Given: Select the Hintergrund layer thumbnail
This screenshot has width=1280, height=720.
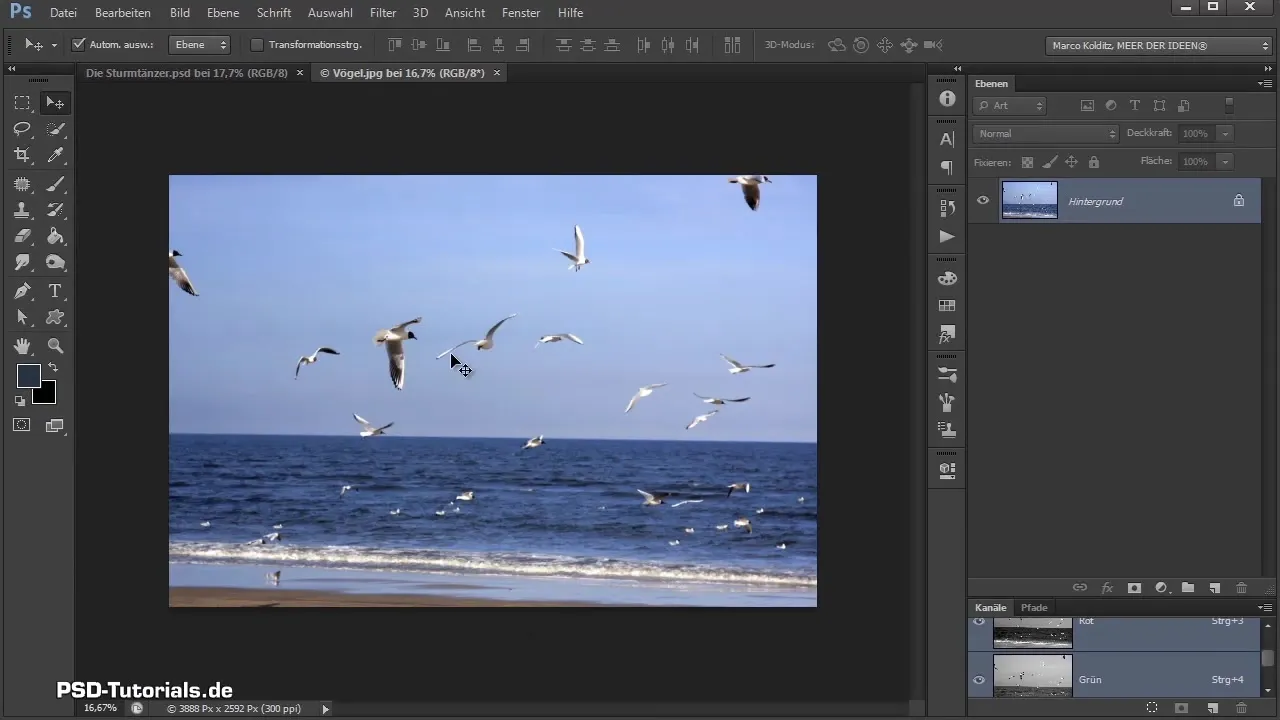Looking at the screenshot, I should click(x=1029, y=200).
